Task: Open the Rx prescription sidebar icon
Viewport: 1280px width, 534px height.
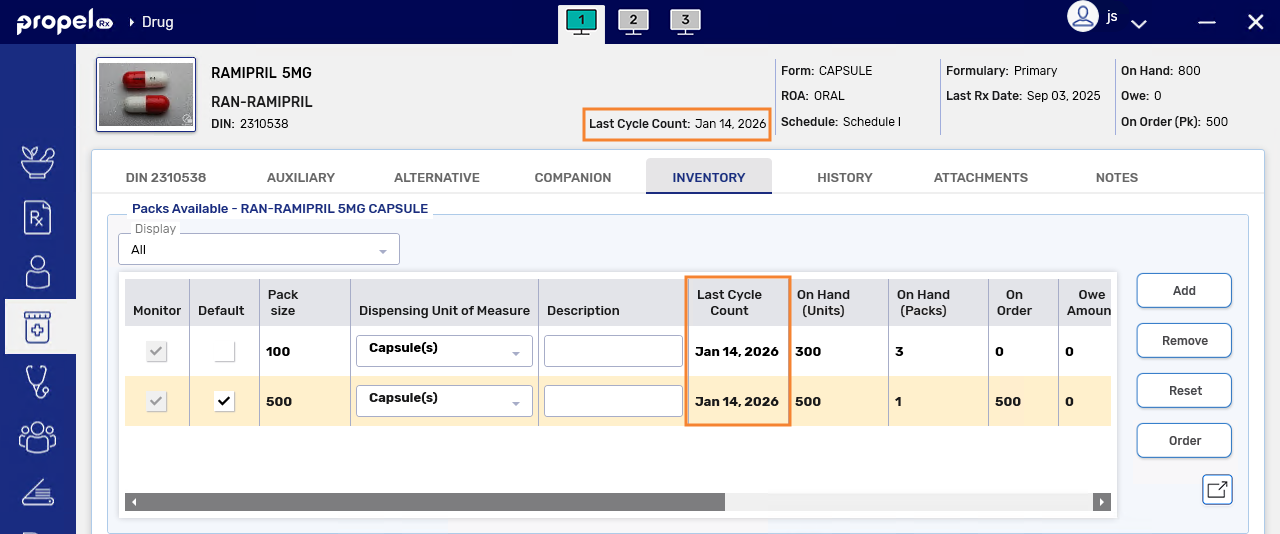Action: (x=37, y=217)
